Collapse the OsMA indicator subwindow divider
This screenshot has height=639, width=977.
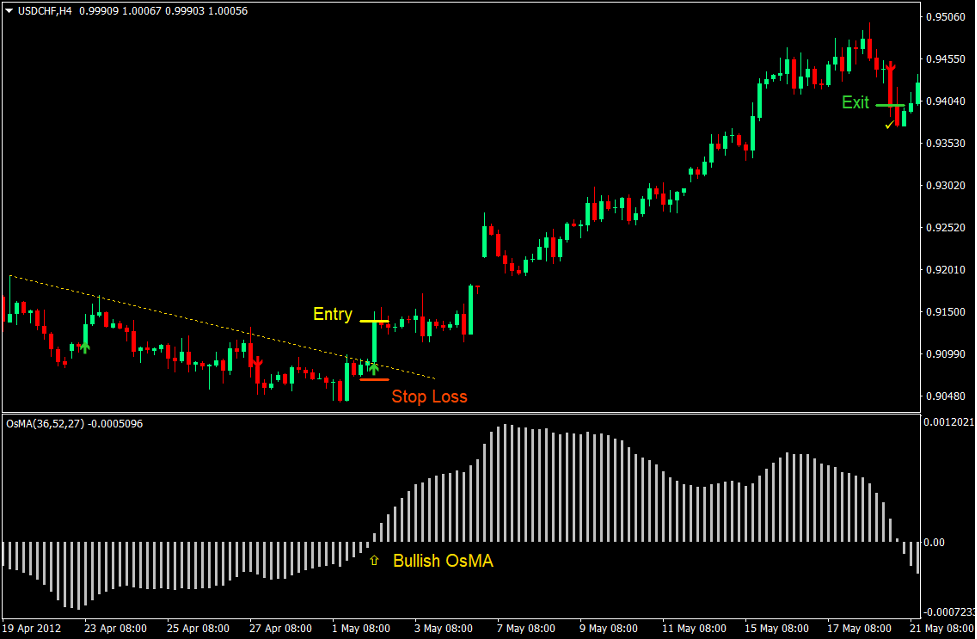488,412
